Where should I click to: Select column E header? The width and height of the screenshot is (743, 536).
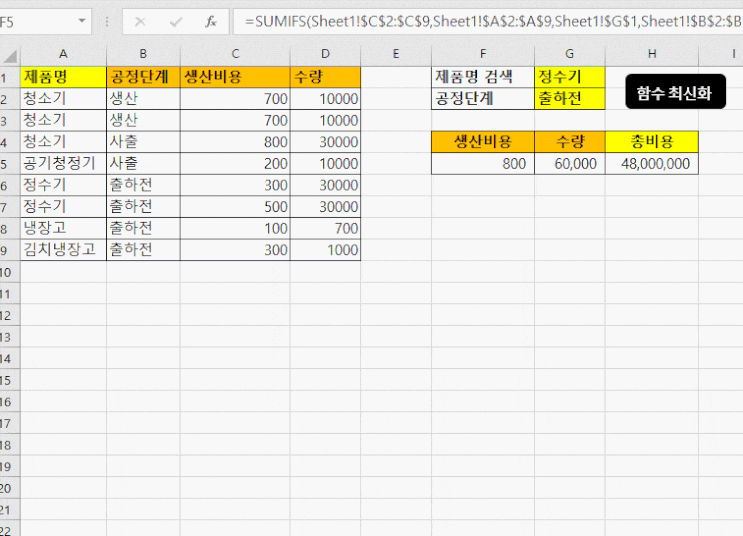click(x=396, y=54)
